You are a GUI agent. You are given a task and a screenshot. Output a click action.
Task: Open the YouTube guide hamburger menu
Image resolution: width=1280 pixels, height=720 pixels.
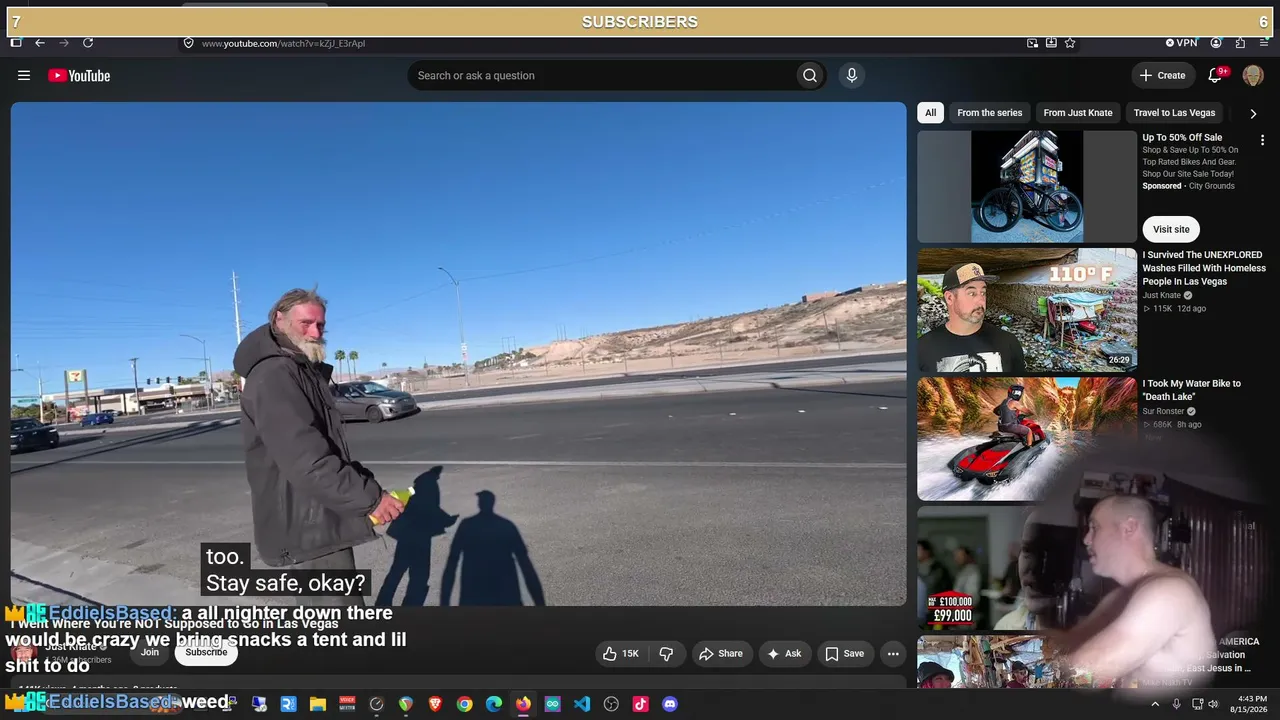click(24, 76)
